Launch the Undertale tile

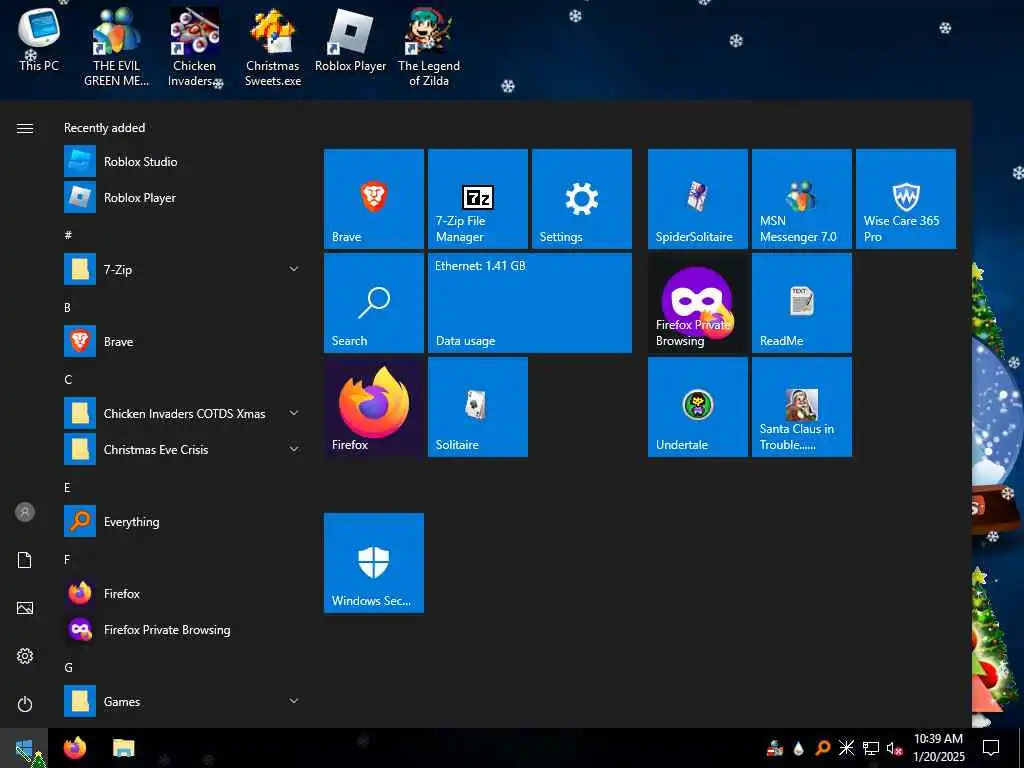pyautogui.click(x=697, y=407)
